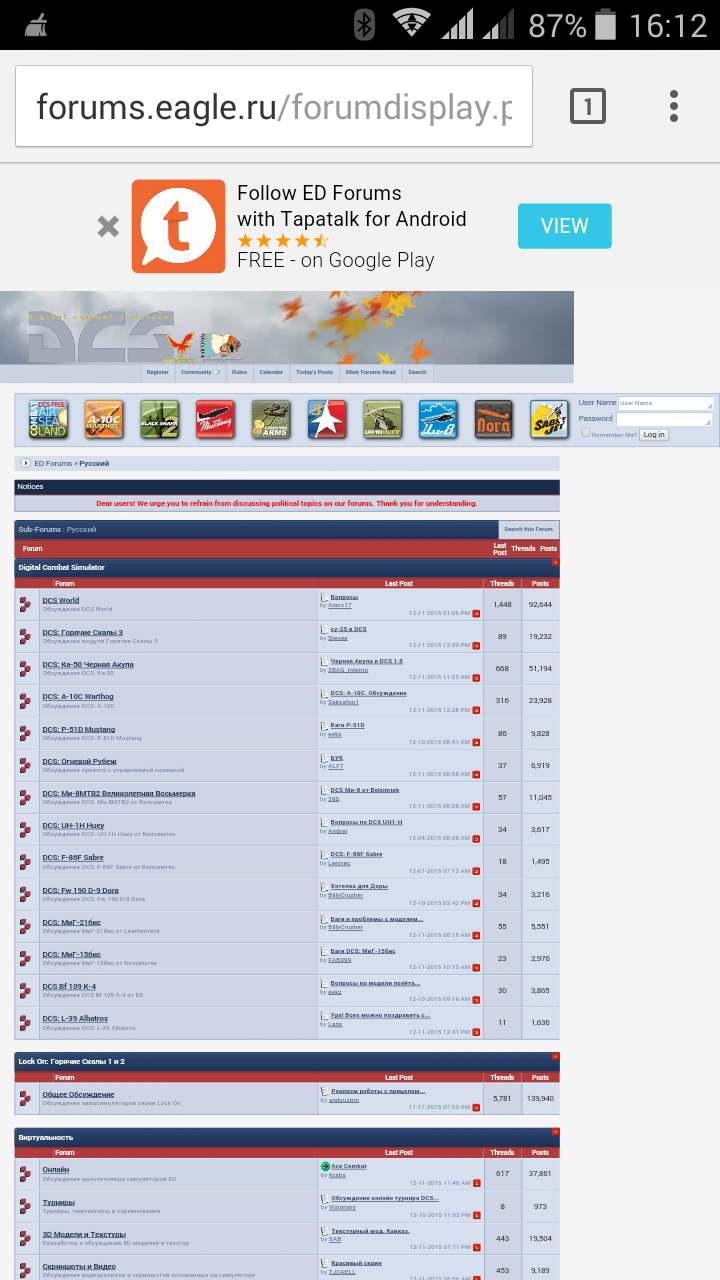Open the Black Shark 2 product icon

coord(159,419)
